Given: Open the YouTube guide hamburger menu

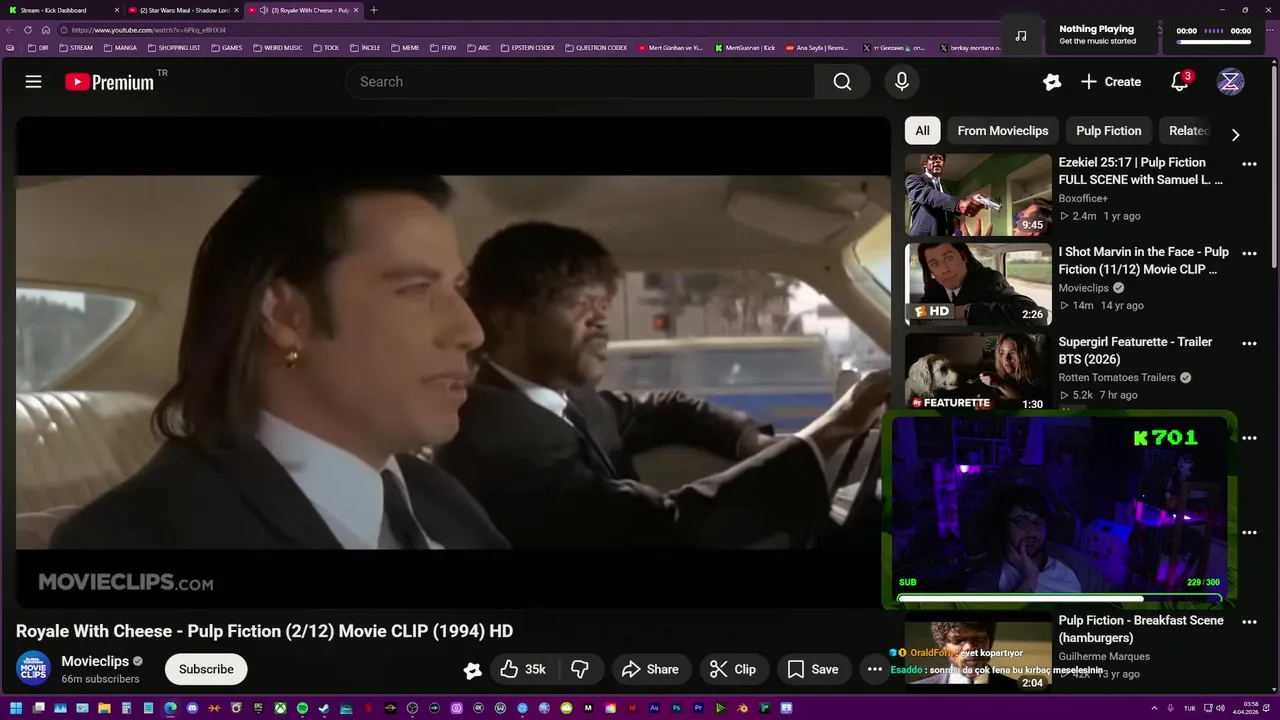Looking at the screenshot, I should [33, 82].
